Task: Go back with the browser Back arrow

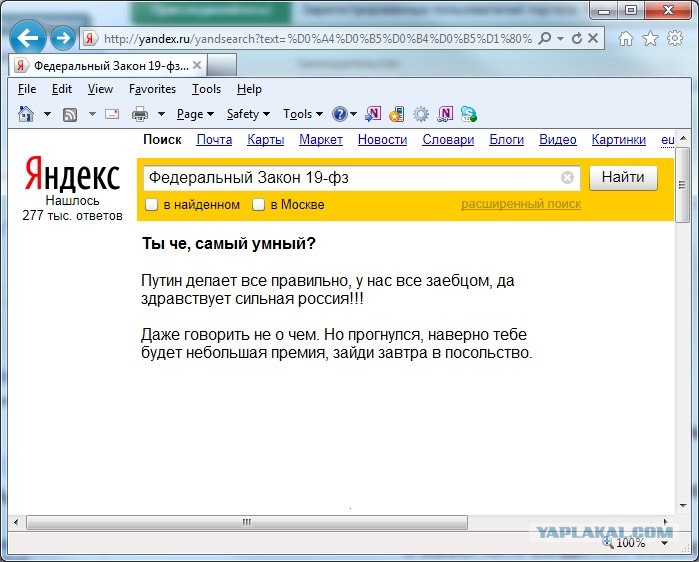Action: click(x=28, y=38)
